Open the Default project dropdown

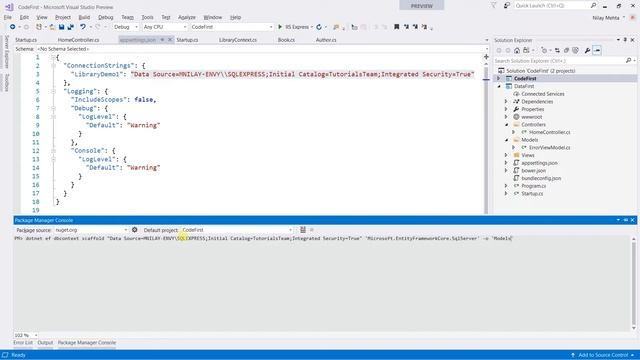237,230
